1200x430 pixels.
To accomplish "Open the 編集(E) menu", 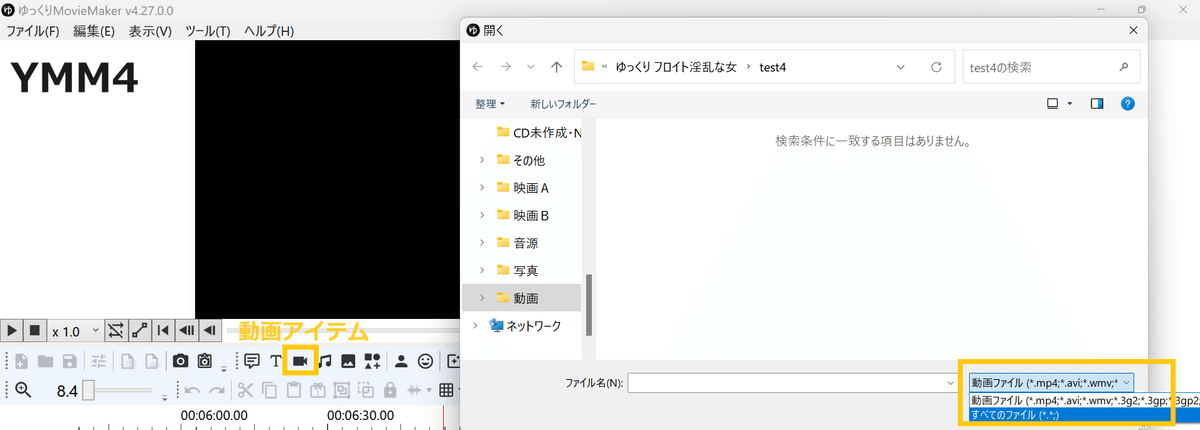I will [x=93, y=31].
